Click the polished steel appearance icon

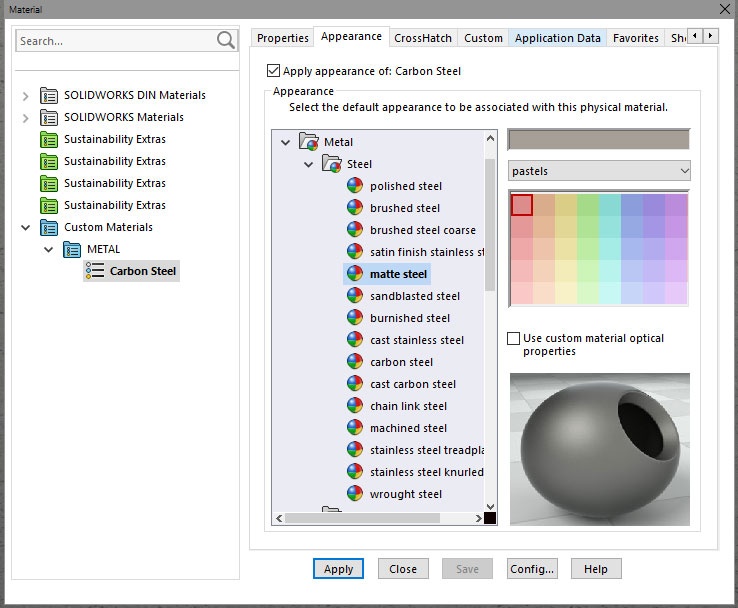point(355,186)
